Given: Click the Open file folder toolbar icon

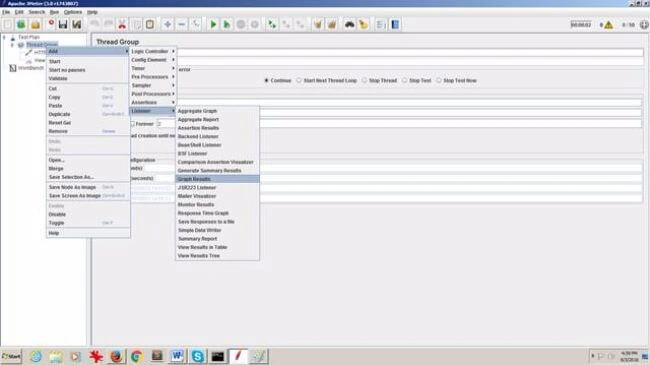Looking at the screenshot, I should tap(36, 24).
